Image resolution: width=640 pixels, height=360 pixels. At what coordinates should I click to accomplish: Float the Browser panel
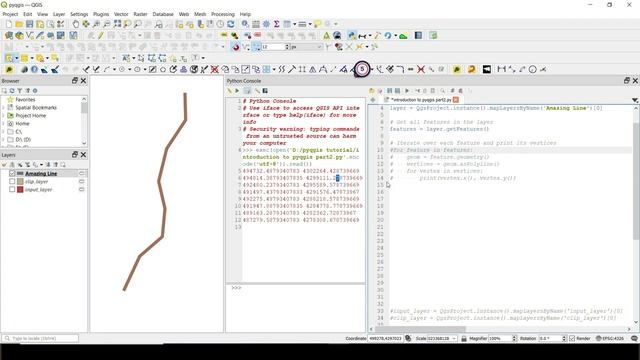click(75, 81)
